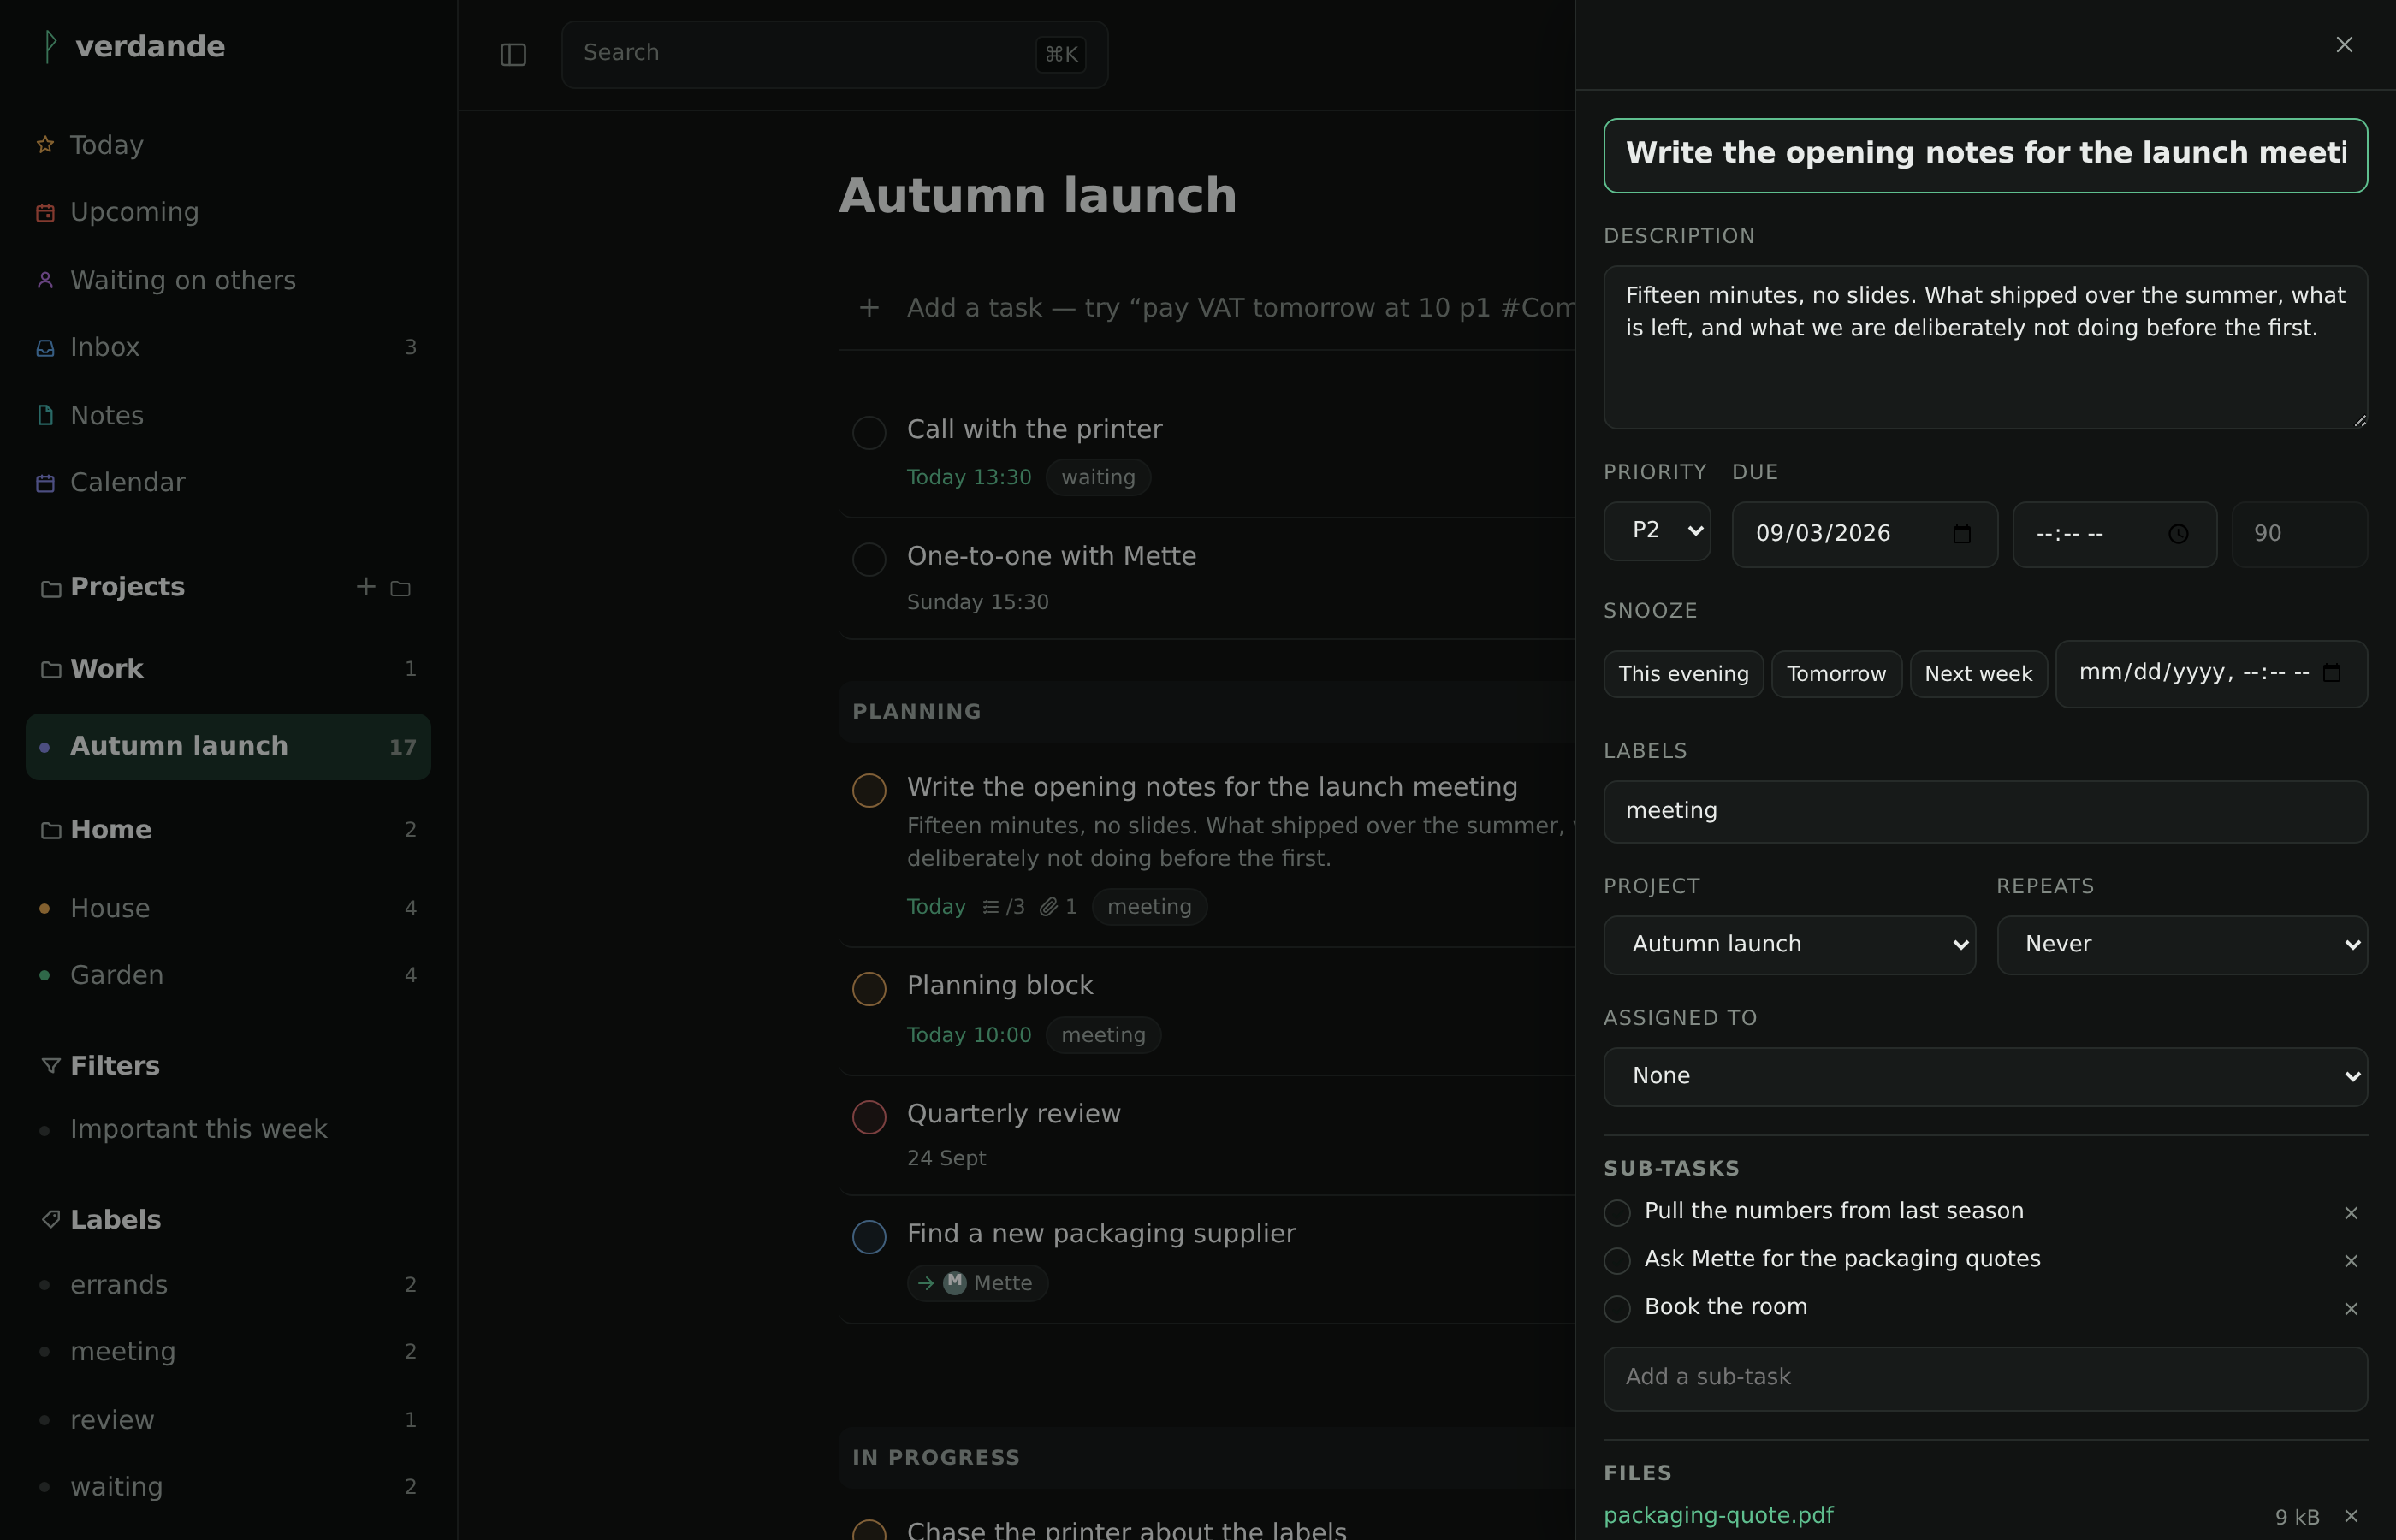Open the packaging-quote.pdf file link

pos(1718,1516)
